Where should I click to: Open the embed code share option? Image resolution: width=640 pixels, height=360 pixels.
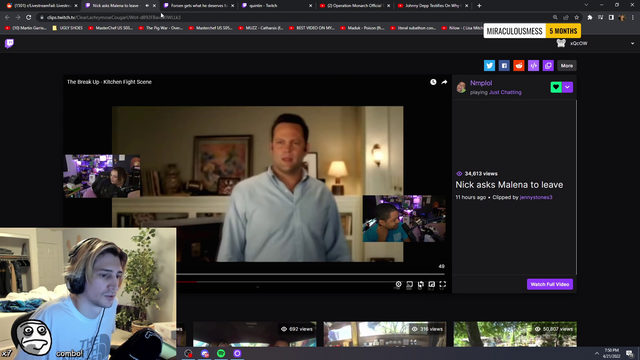pos(533,65)
